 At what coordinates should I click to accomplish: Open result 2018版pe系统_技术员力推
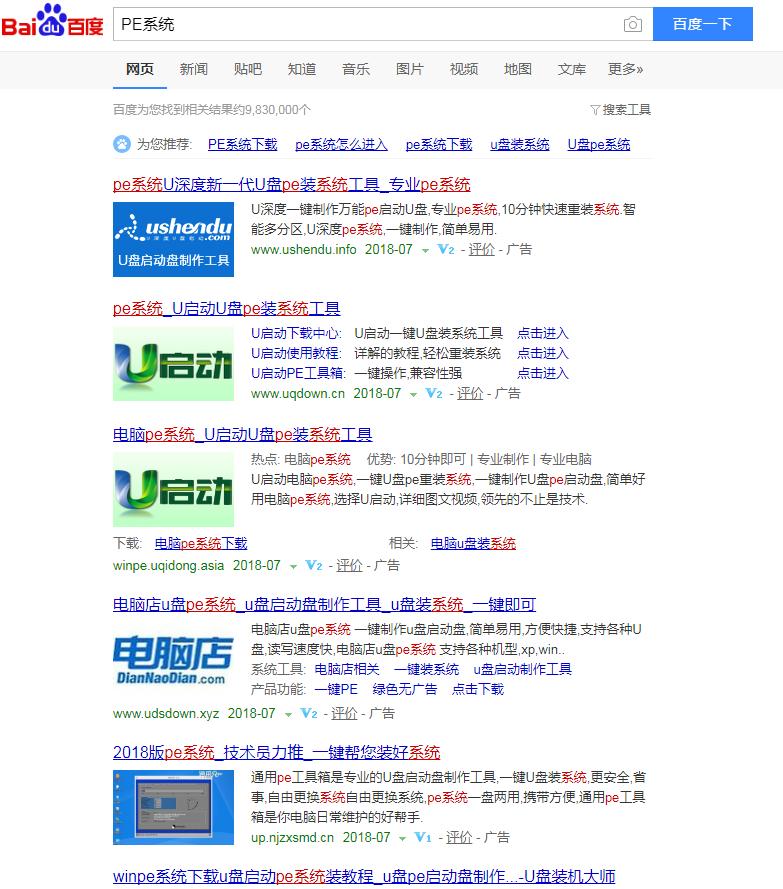(277, 752)
